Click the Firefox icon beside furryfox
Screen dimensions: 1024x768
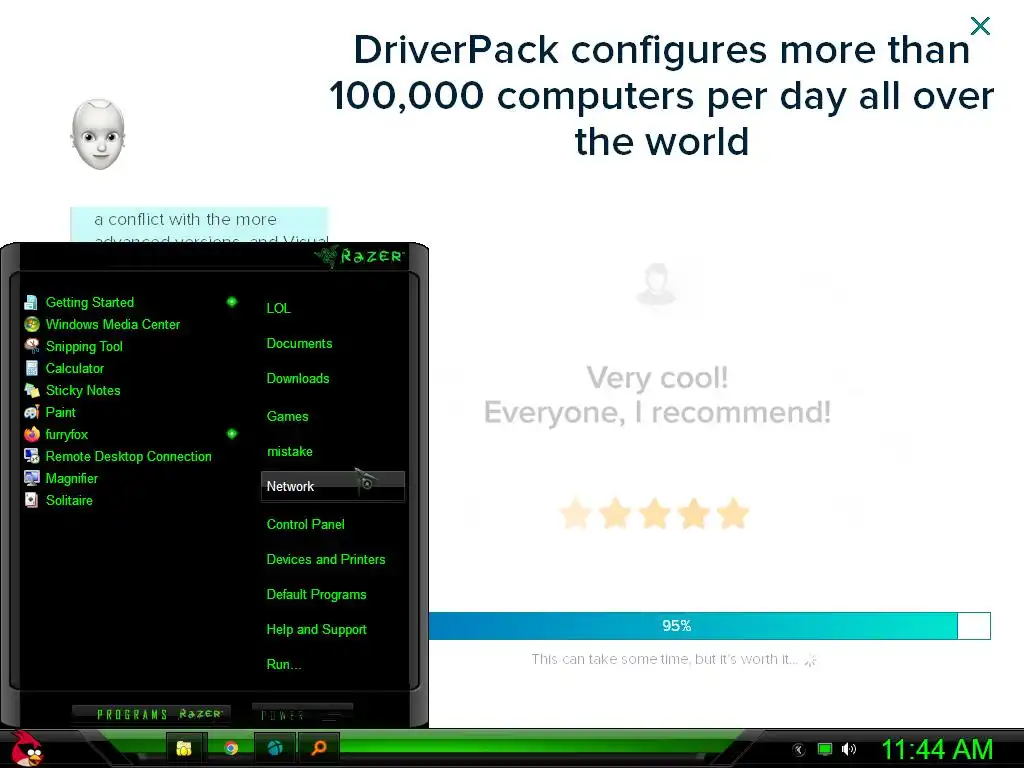[31, 434]
